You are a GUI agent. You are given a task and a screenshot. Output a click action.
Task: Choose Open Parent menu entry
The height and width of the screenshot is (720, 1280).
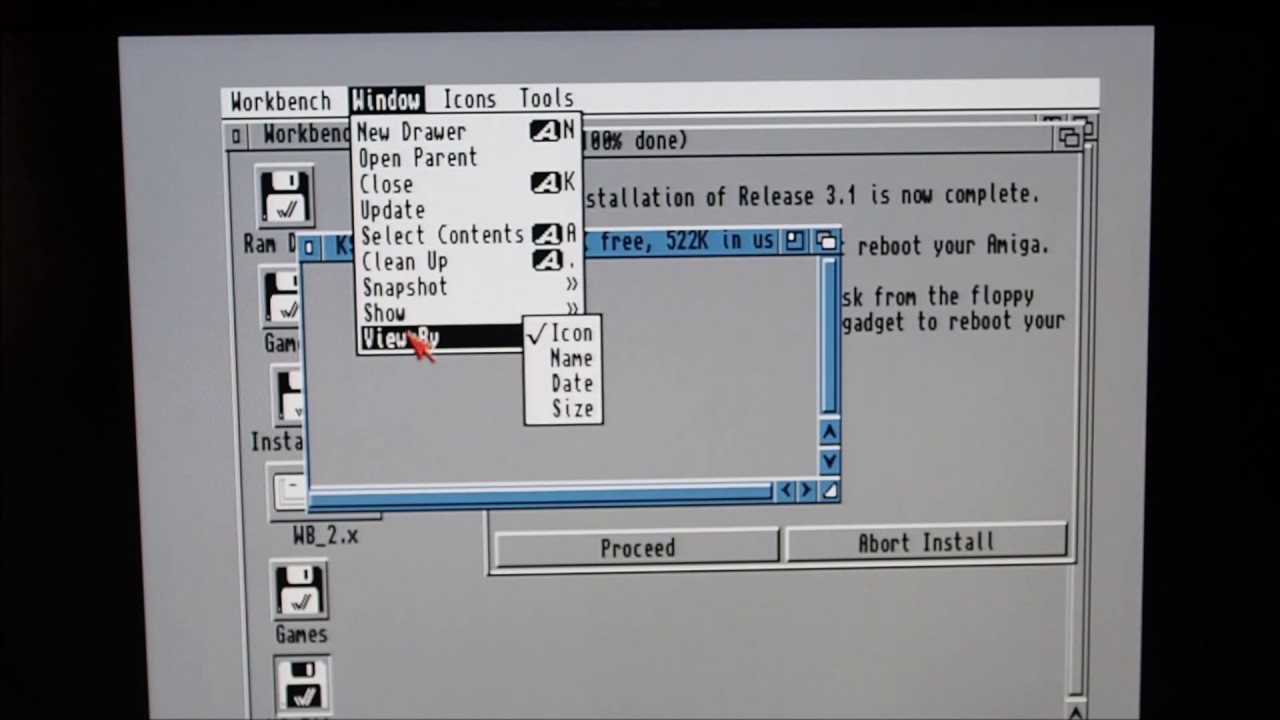pyautogui.click(x=466, y=158)
